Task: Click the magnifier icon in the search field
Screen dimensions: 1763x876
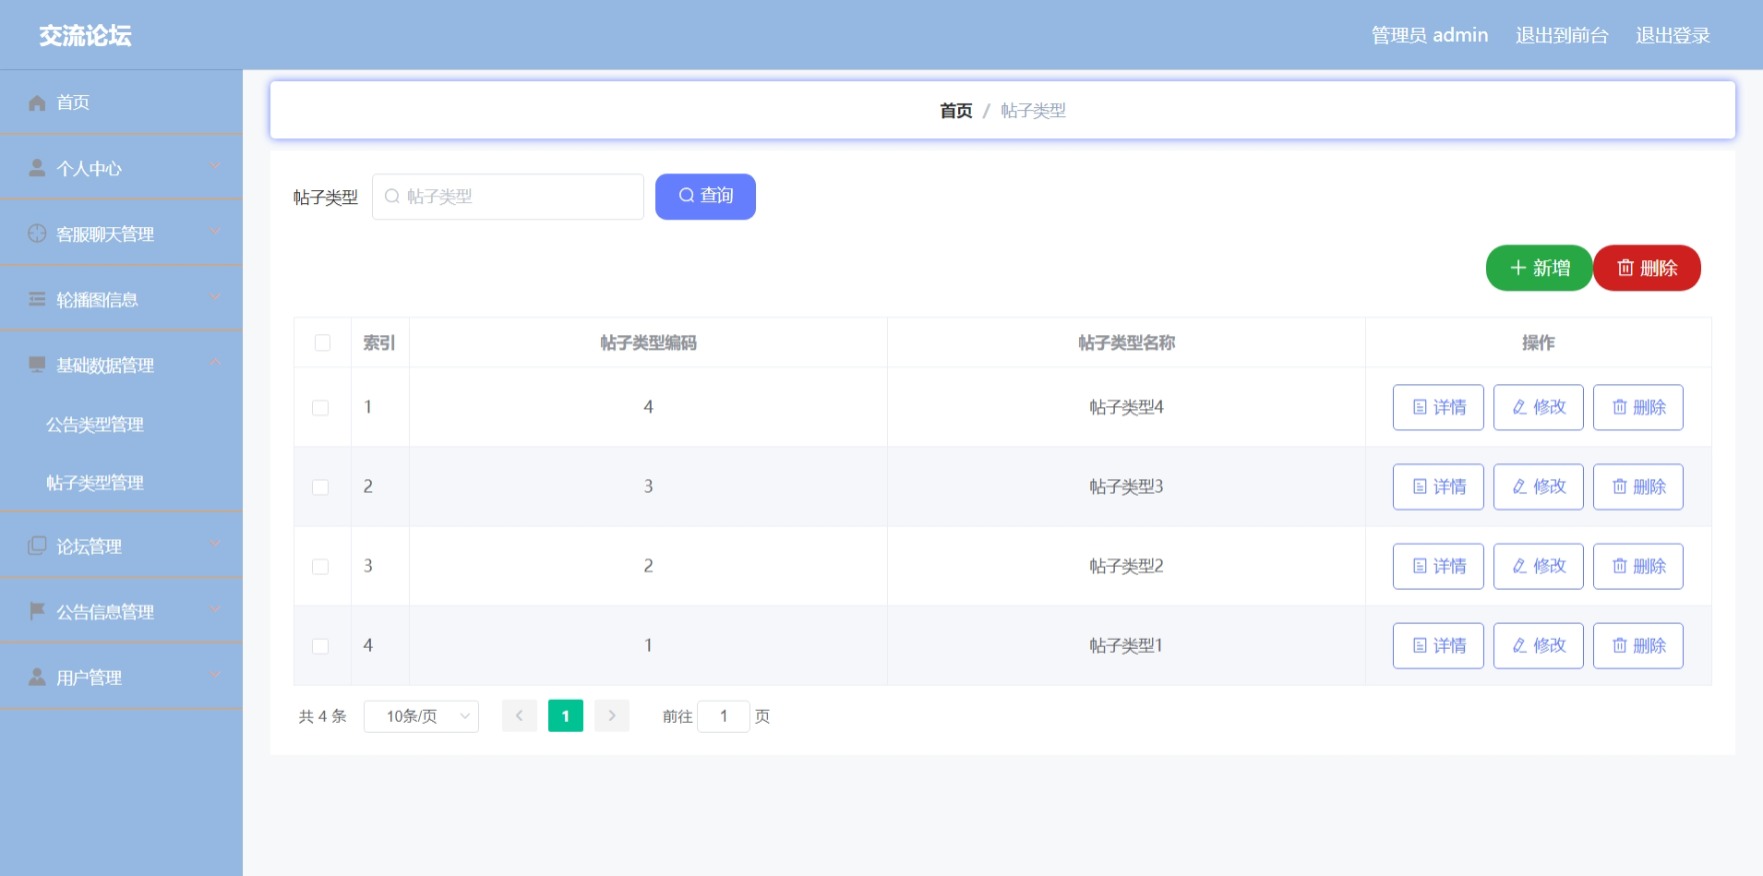Action: [392, 196]
